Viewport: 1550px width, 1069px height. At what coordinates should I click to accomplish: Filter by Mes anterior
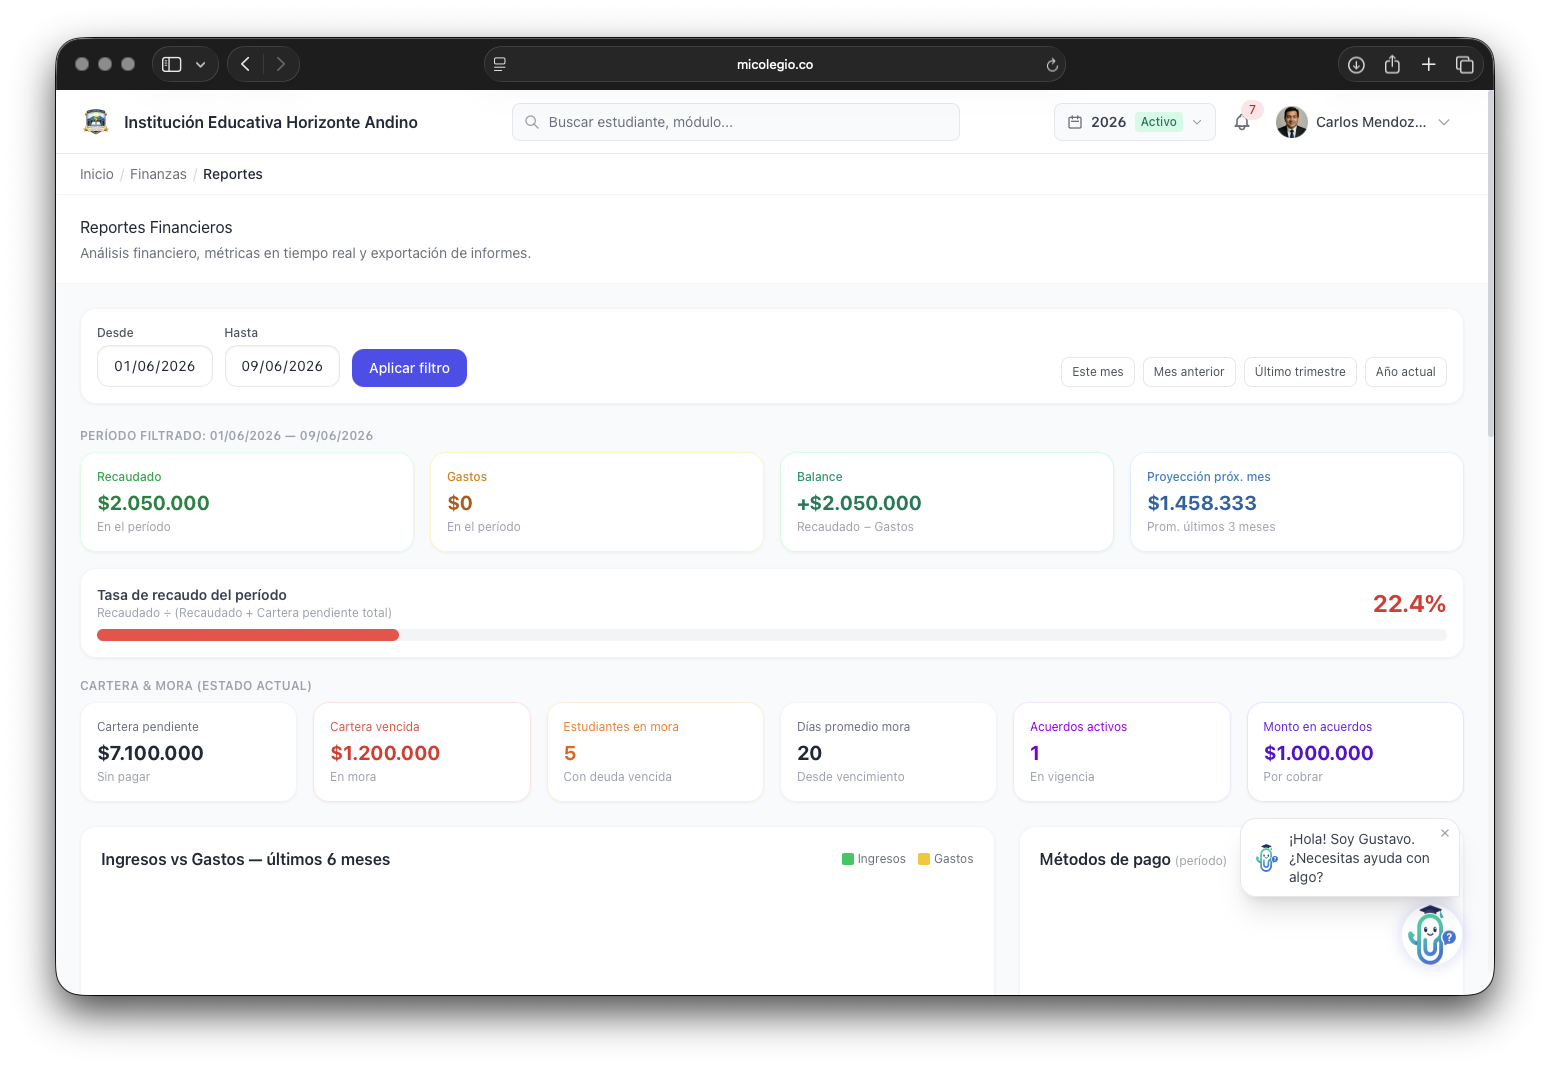click(1189, 372)
